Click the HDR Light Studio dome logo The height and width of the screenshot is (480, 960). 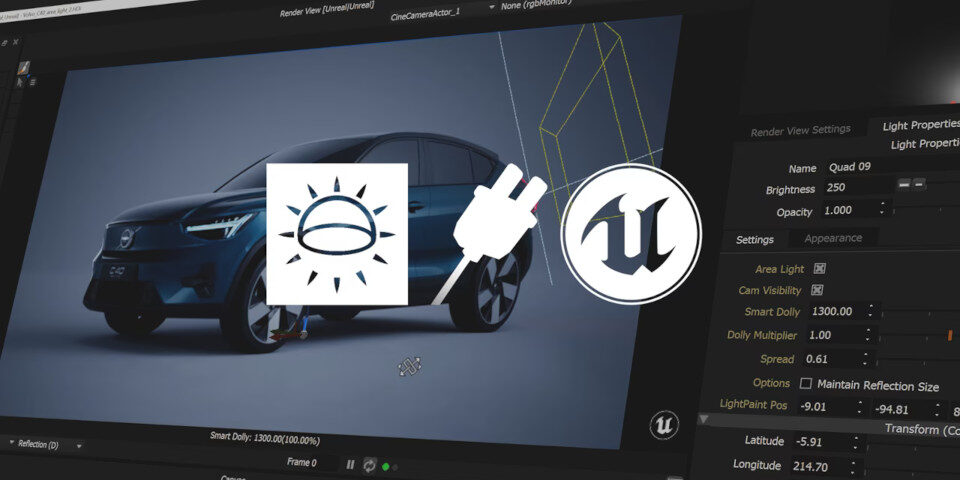tap(336, 234)
